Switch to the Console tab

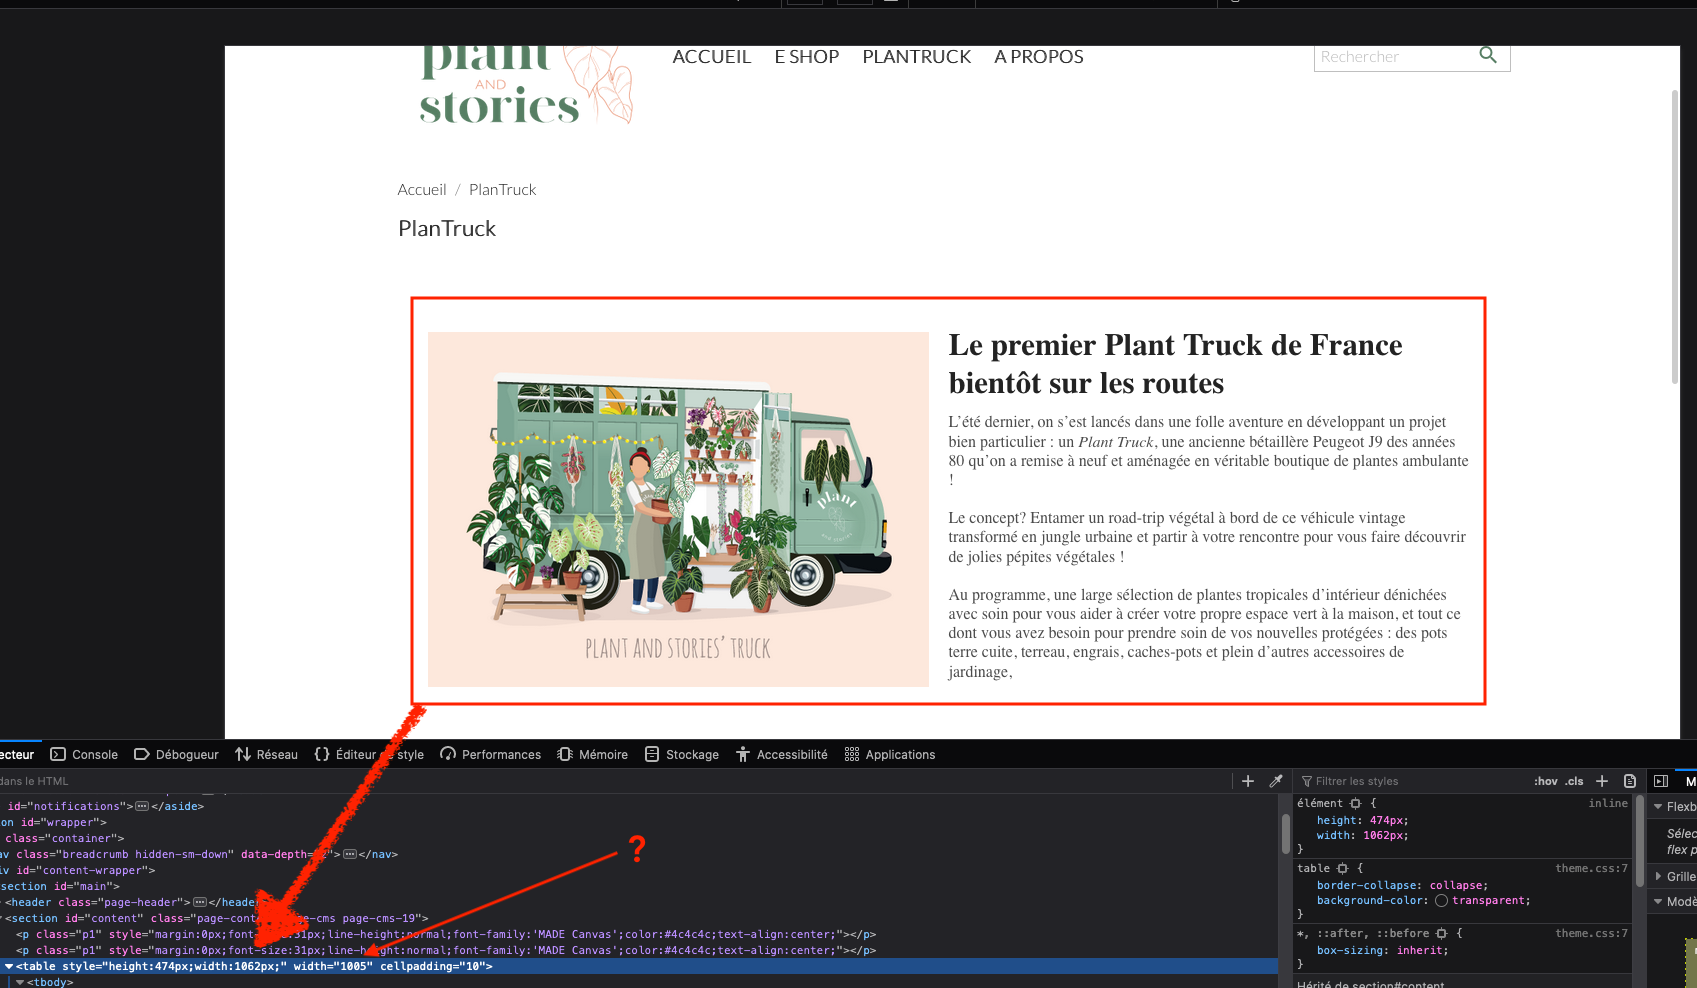point(84,754)
